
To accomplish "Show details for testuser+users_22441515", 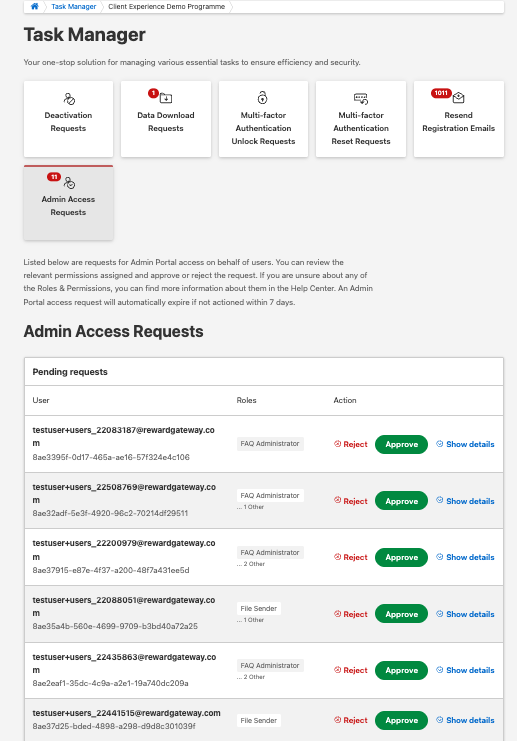I will (x=465, y=720).
